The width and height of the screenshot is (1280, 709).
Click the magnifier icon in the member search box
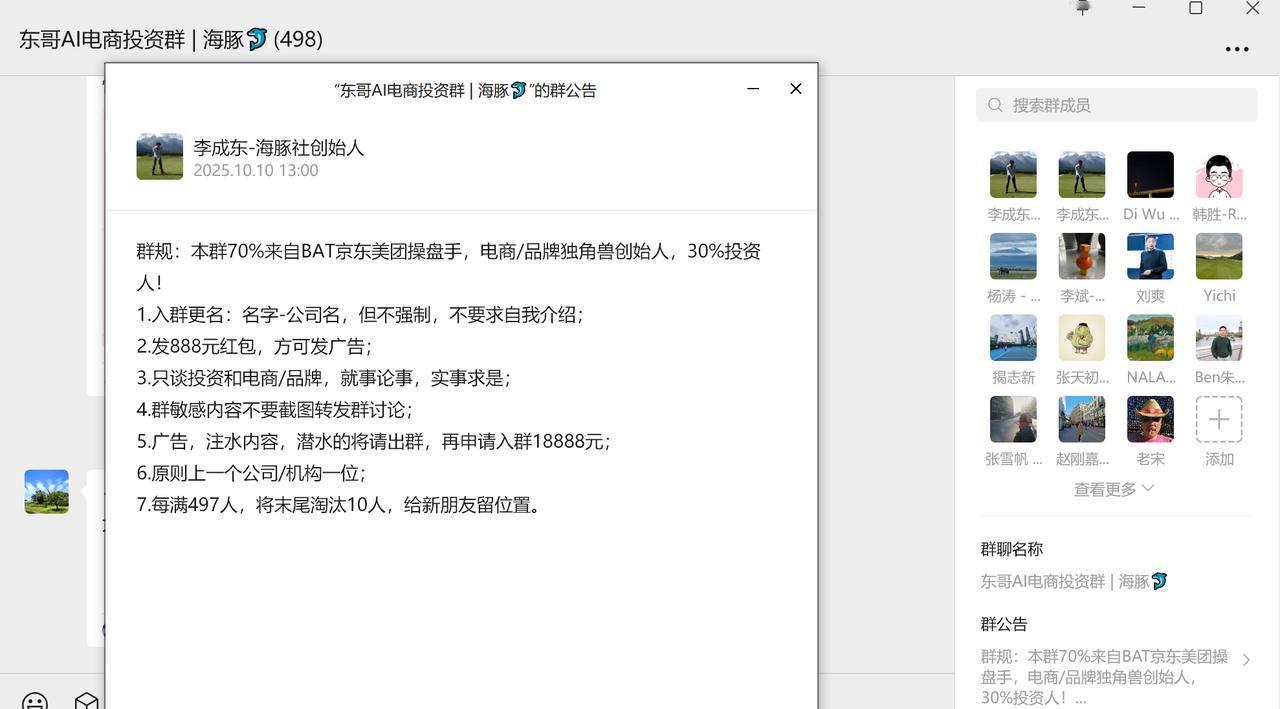coord(996,104)
